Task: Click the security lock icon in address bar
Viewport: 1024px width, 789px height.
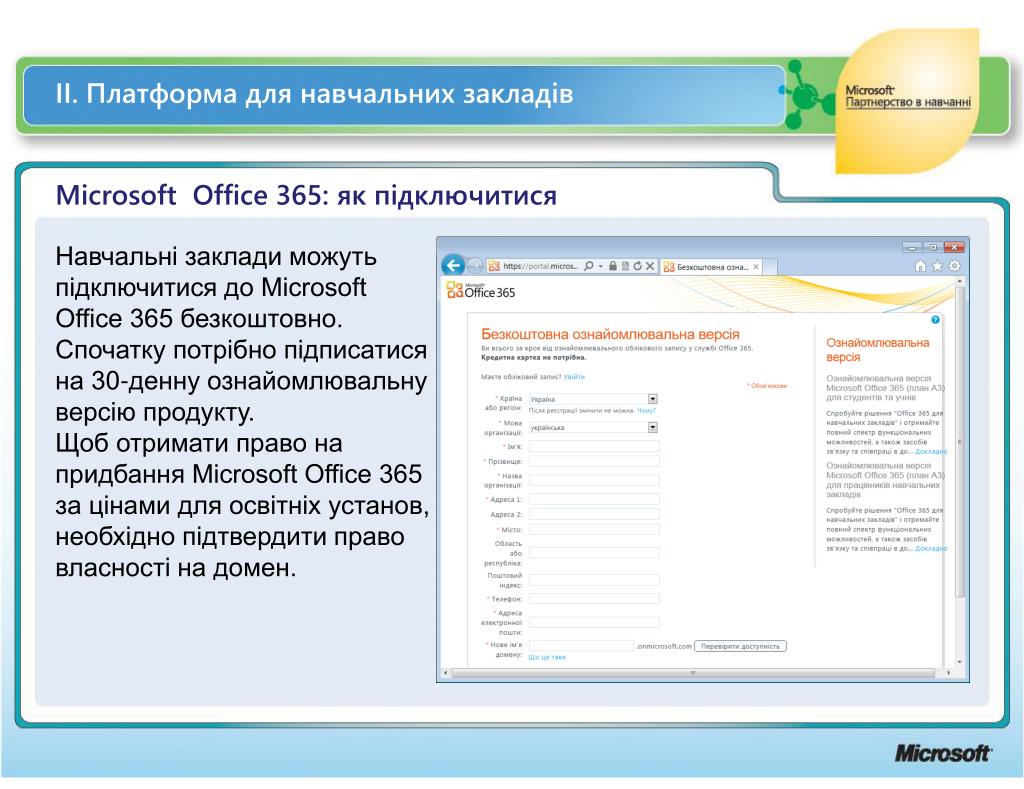Action: tap(613, 266)
